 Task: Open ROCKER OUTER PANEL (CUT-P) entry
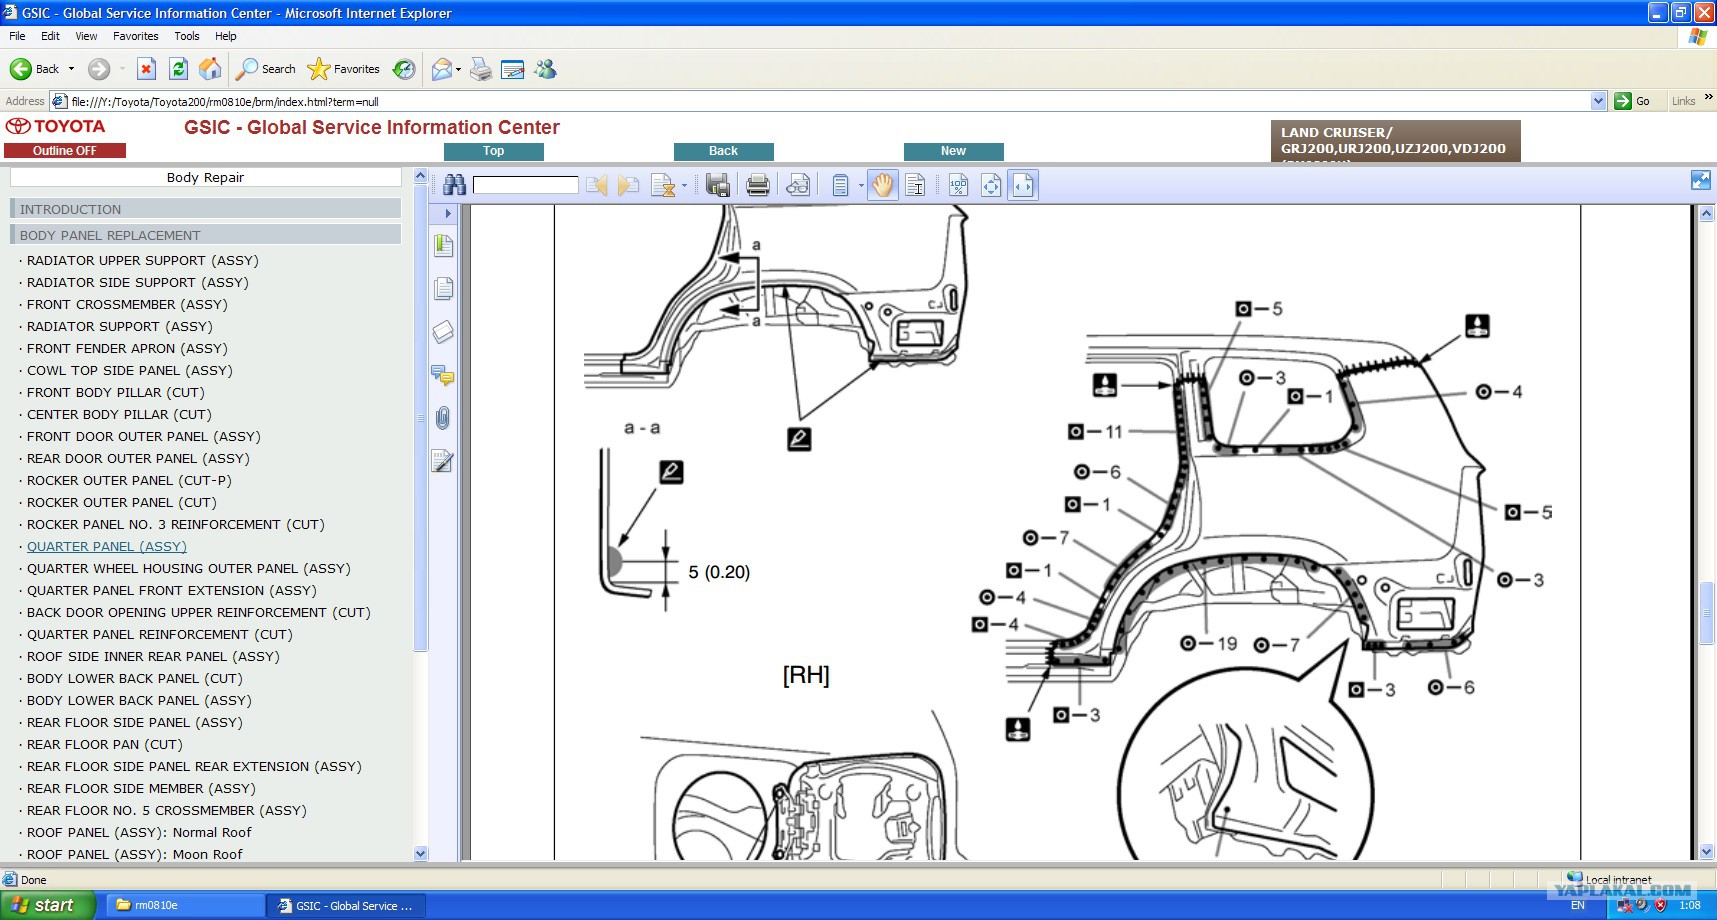[x=129, y=480]
